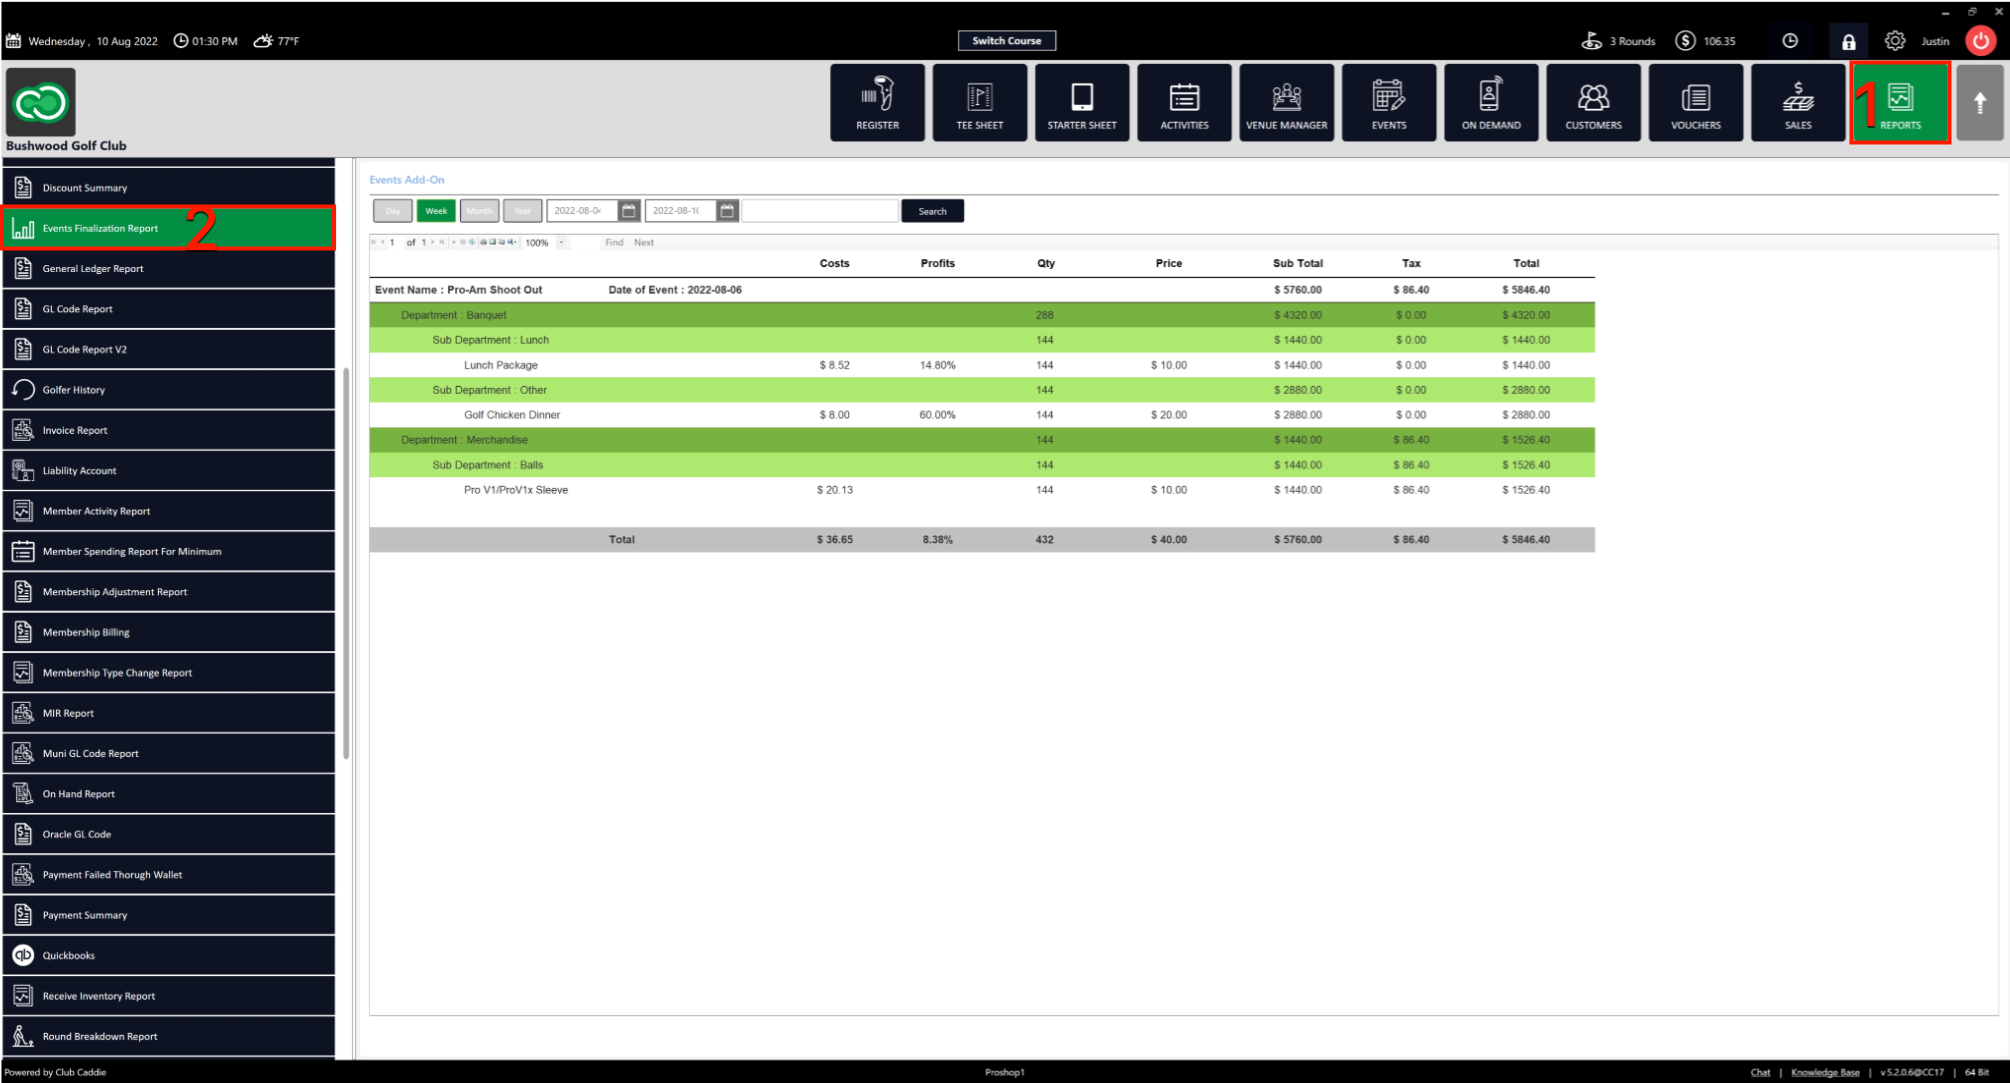Click the Search button
This screenshot has height=1083, width=2010.
[x=932, y=211]
